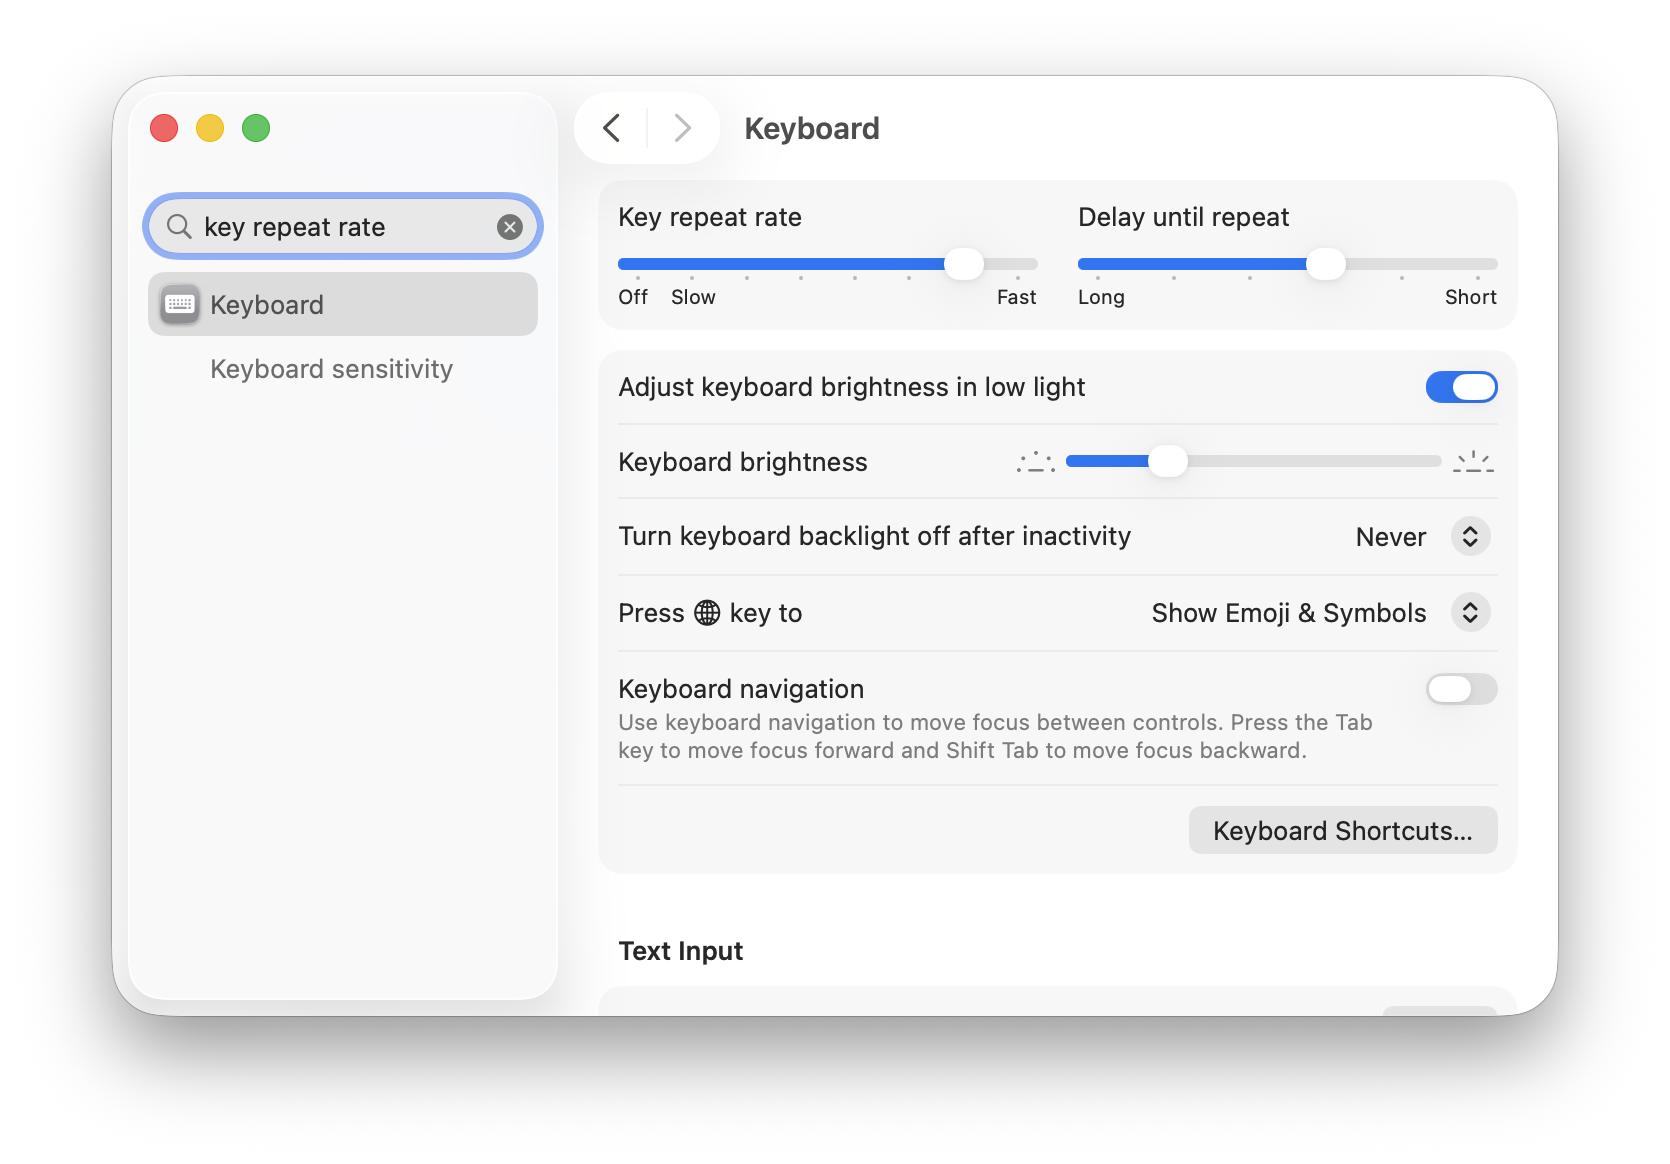Screen dimensions: 1670x1164
Task: Toggle Adjust keyboard brightness in low light
Action: [x=1461, y=387]
